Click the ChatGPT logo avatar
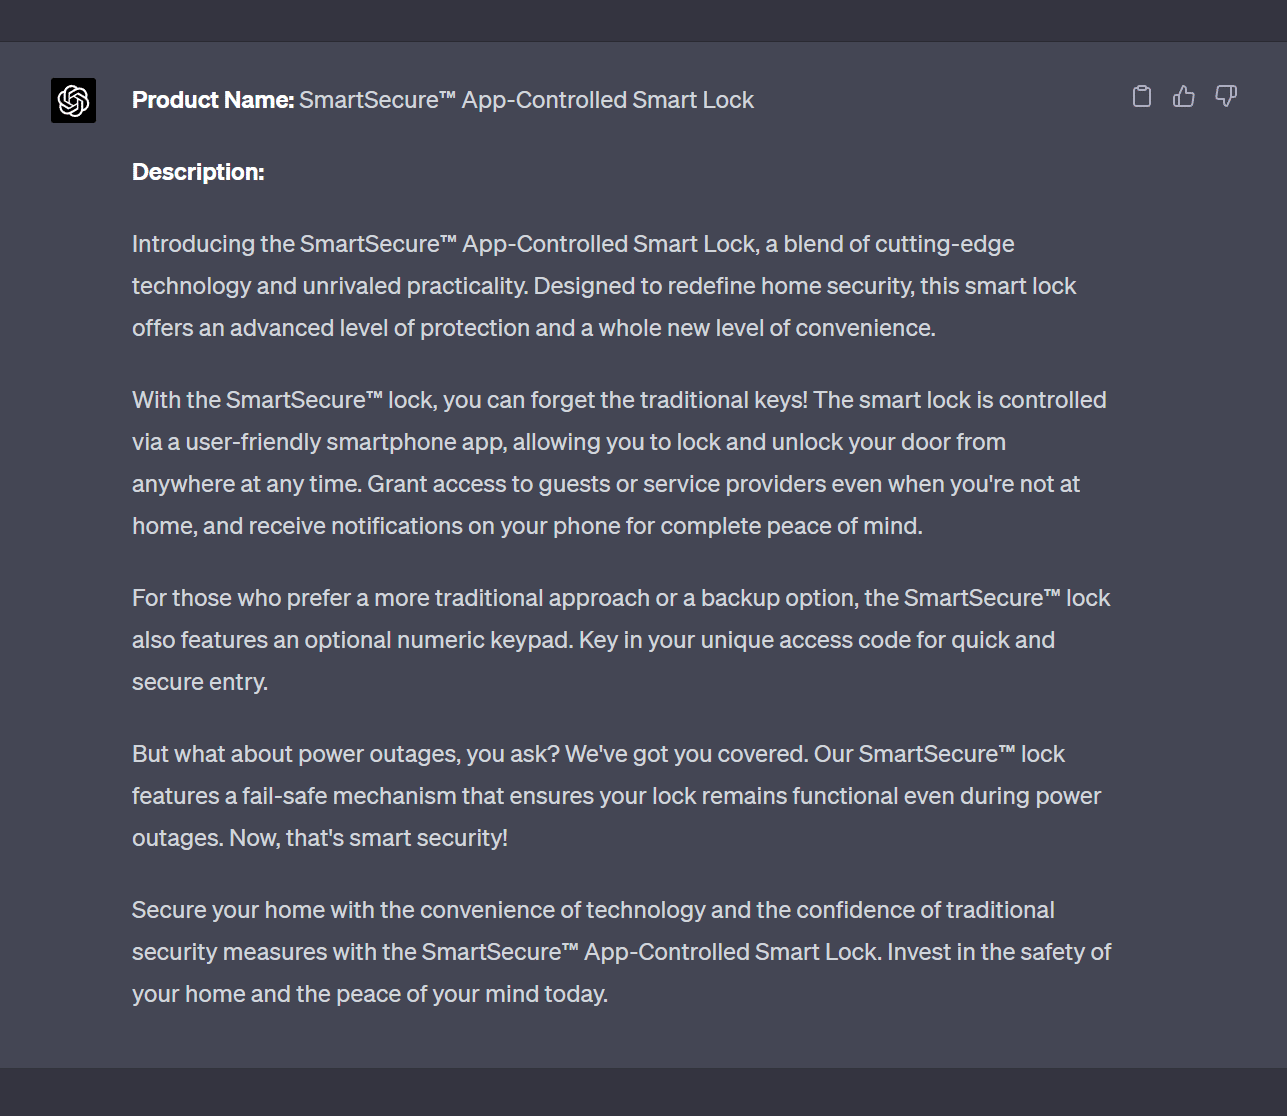Image resolution: width=1287 pixels, height=1116 pixels. [x=73, y=100]
